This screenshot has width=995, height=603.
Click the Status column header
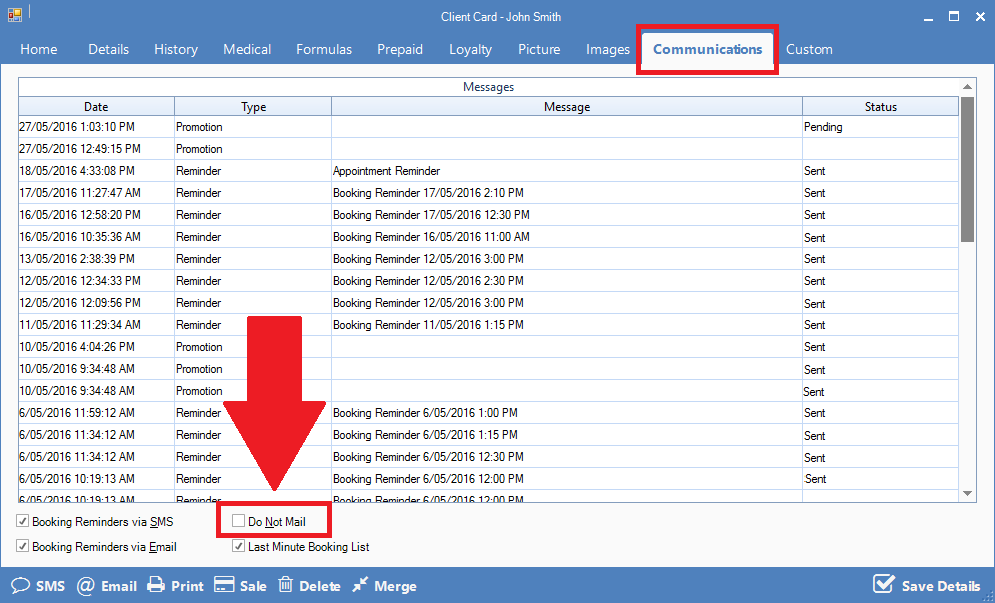point(880,107)
